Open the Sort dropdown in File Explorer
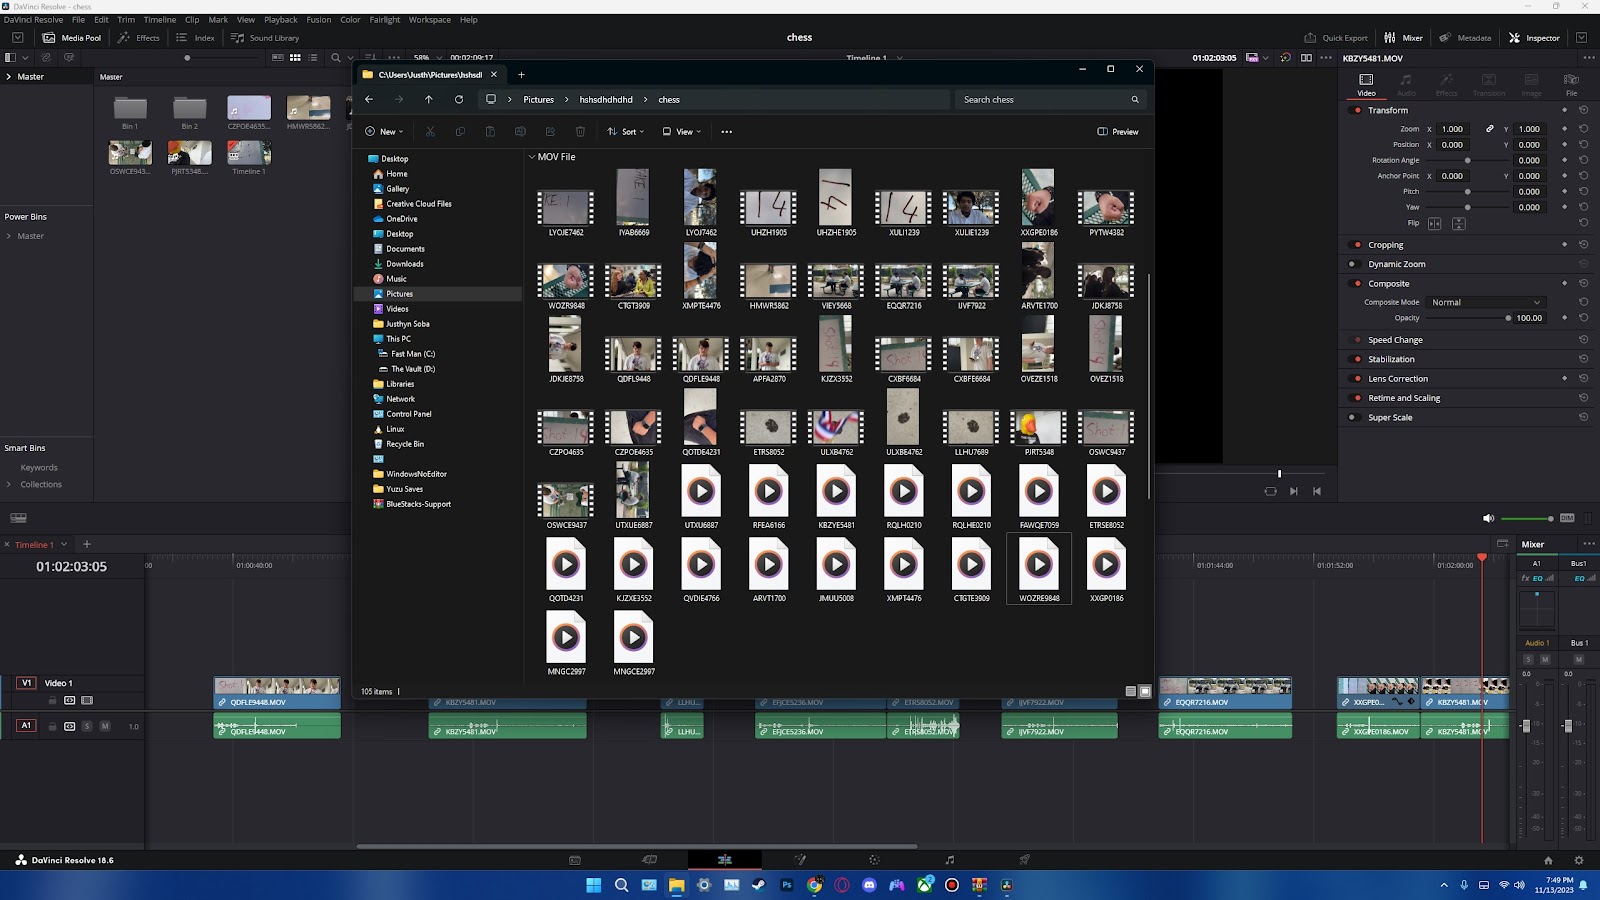This screenshot has width=1600, height=900. tap(625, 132)
